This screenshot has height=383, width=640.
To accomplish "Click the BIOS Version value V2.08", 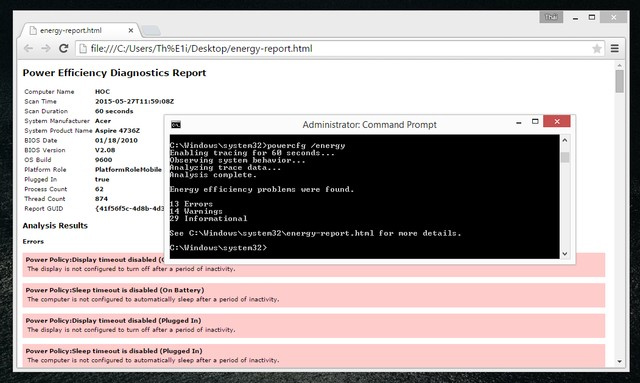I will tap(105, 150).
